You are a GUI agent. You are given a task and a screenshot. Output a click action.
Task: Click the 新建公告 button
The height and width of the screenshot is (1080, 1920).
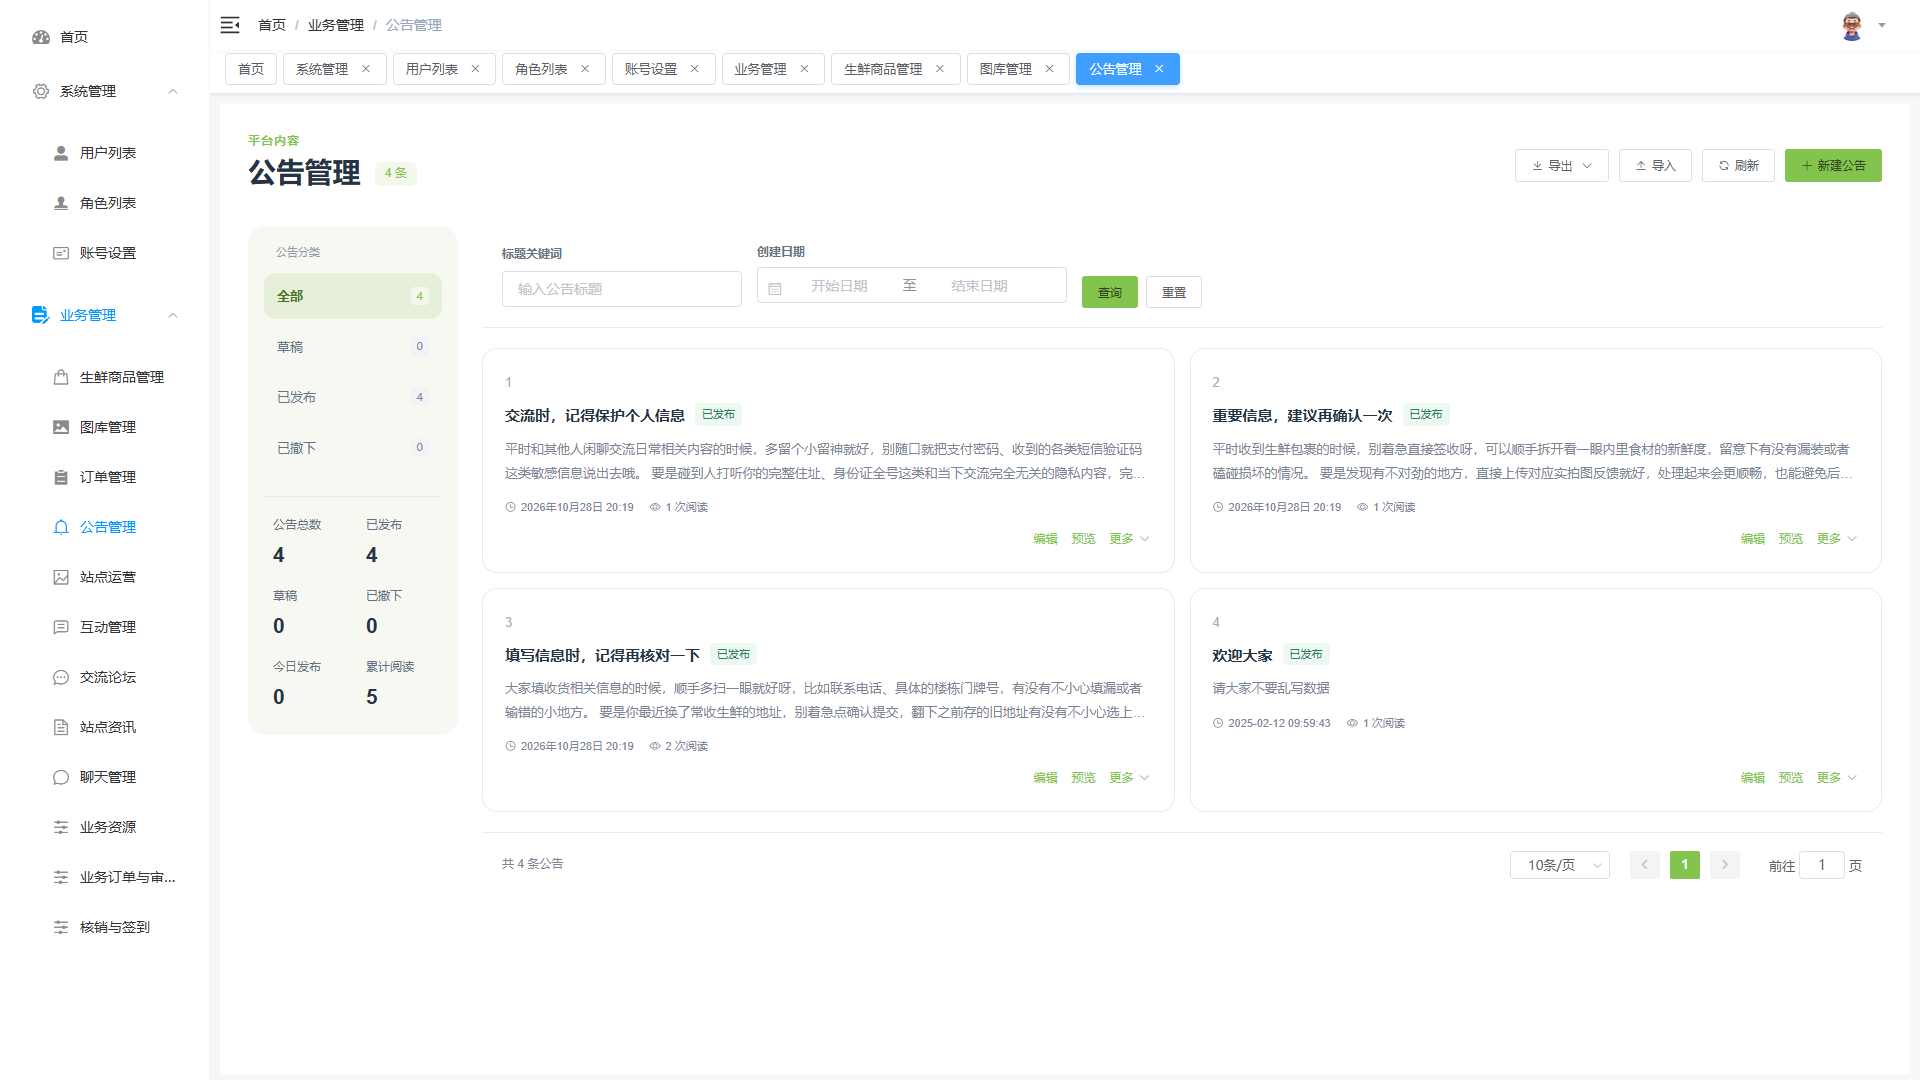tap(1833, 166)
